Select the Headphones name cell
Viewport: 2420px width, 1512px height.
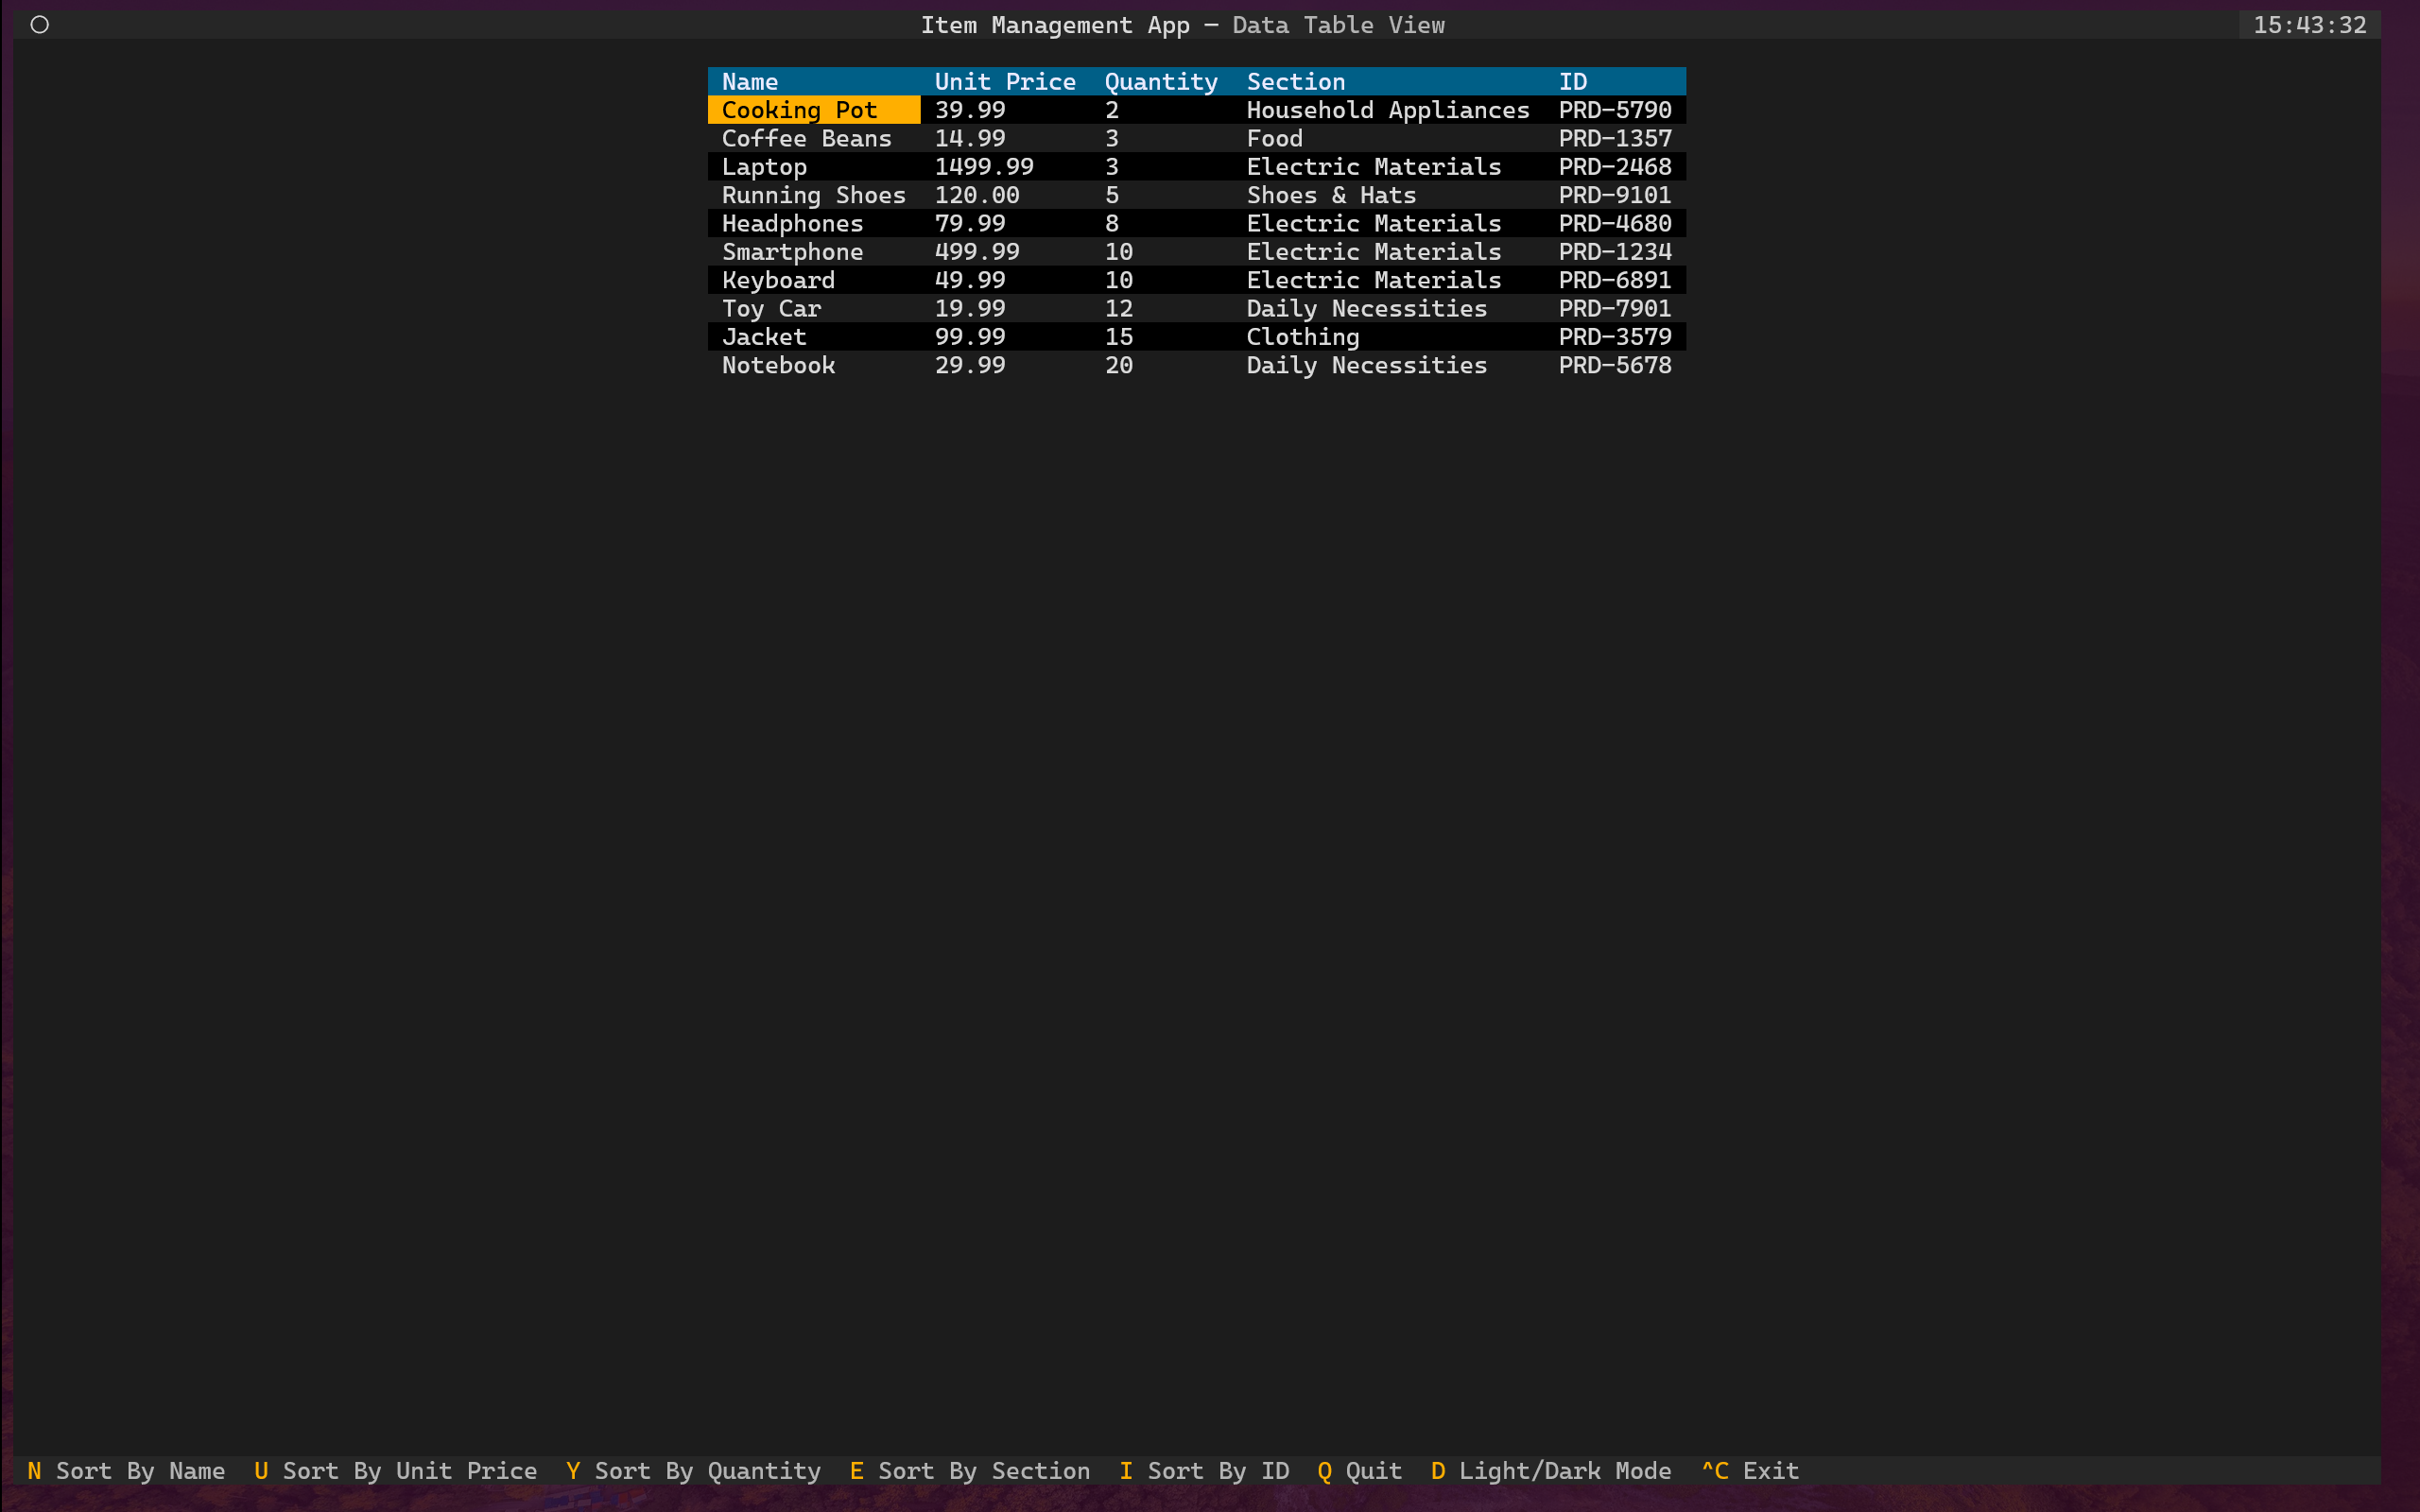pos(814,223)
